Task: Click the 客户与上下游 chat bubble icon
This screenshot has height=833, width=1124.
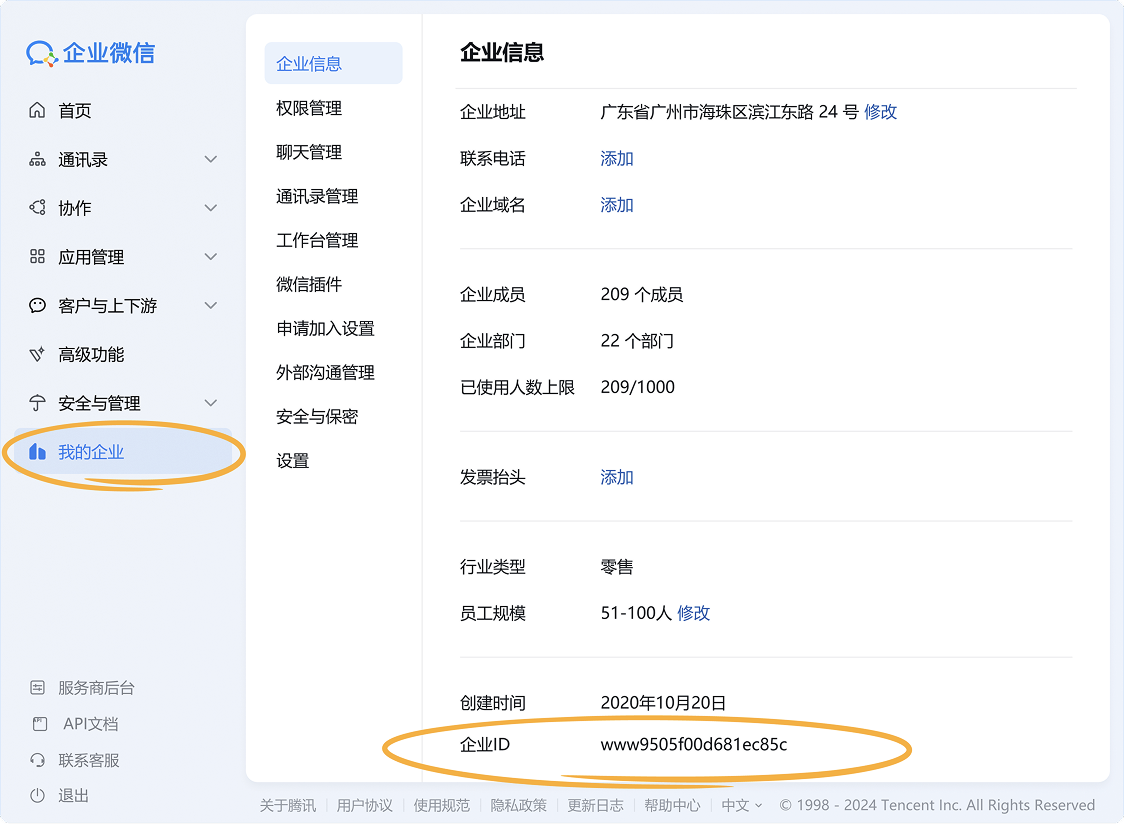Action: 37,305
